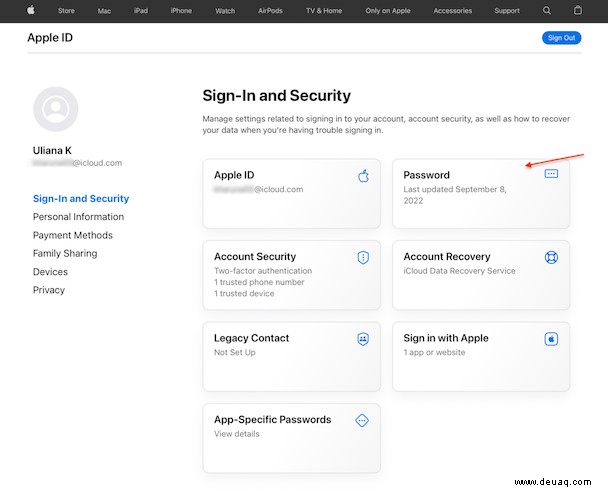Click the diamond icon on App-Specific Passwords
608x491 pixels.
tap(362, 420)
